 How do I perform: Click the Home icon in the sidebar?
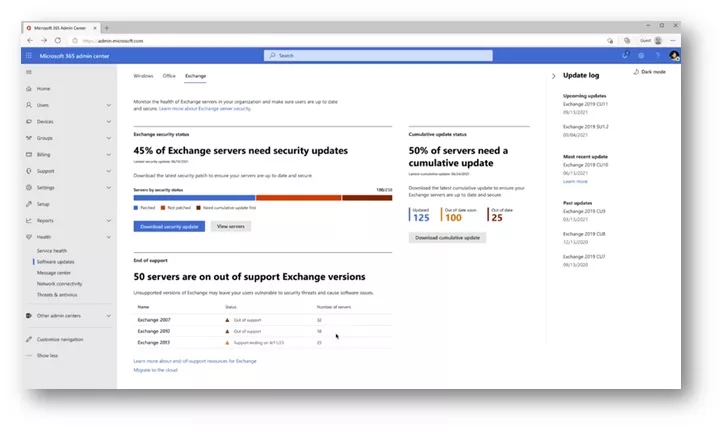click(x=29, y=89)
